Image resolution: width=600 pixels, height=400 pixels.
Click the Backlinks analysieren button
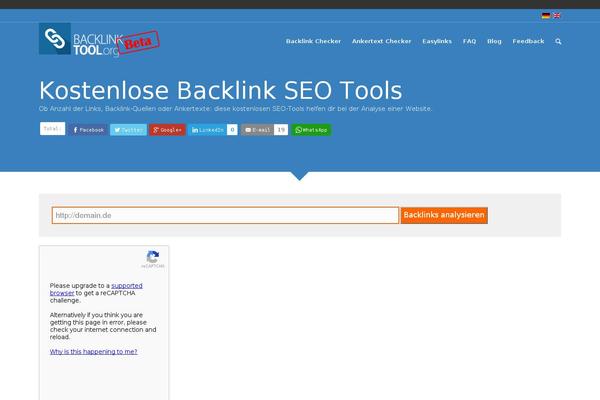point(444,215)
